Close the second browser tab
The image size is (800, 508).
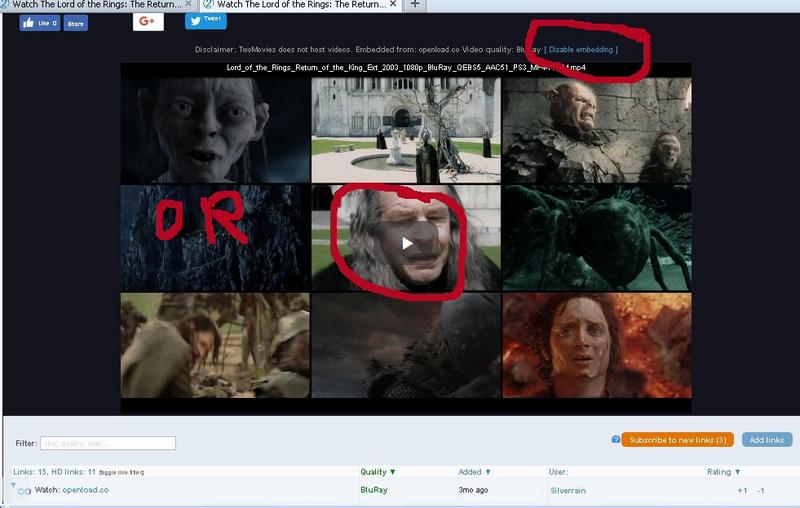[x=393, y=4]
